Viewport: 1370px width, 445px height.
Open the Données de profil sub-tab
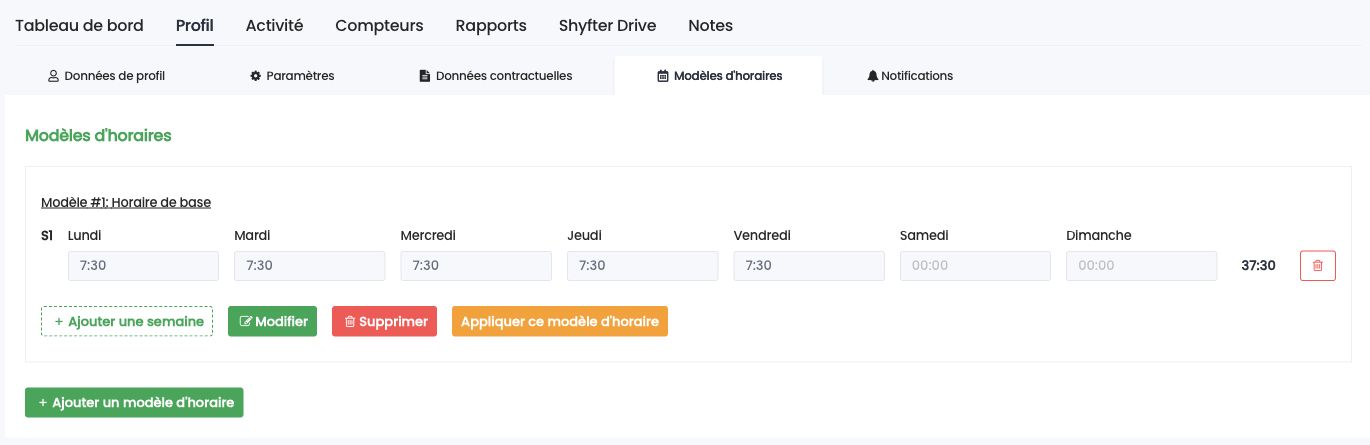pos(107,75)
